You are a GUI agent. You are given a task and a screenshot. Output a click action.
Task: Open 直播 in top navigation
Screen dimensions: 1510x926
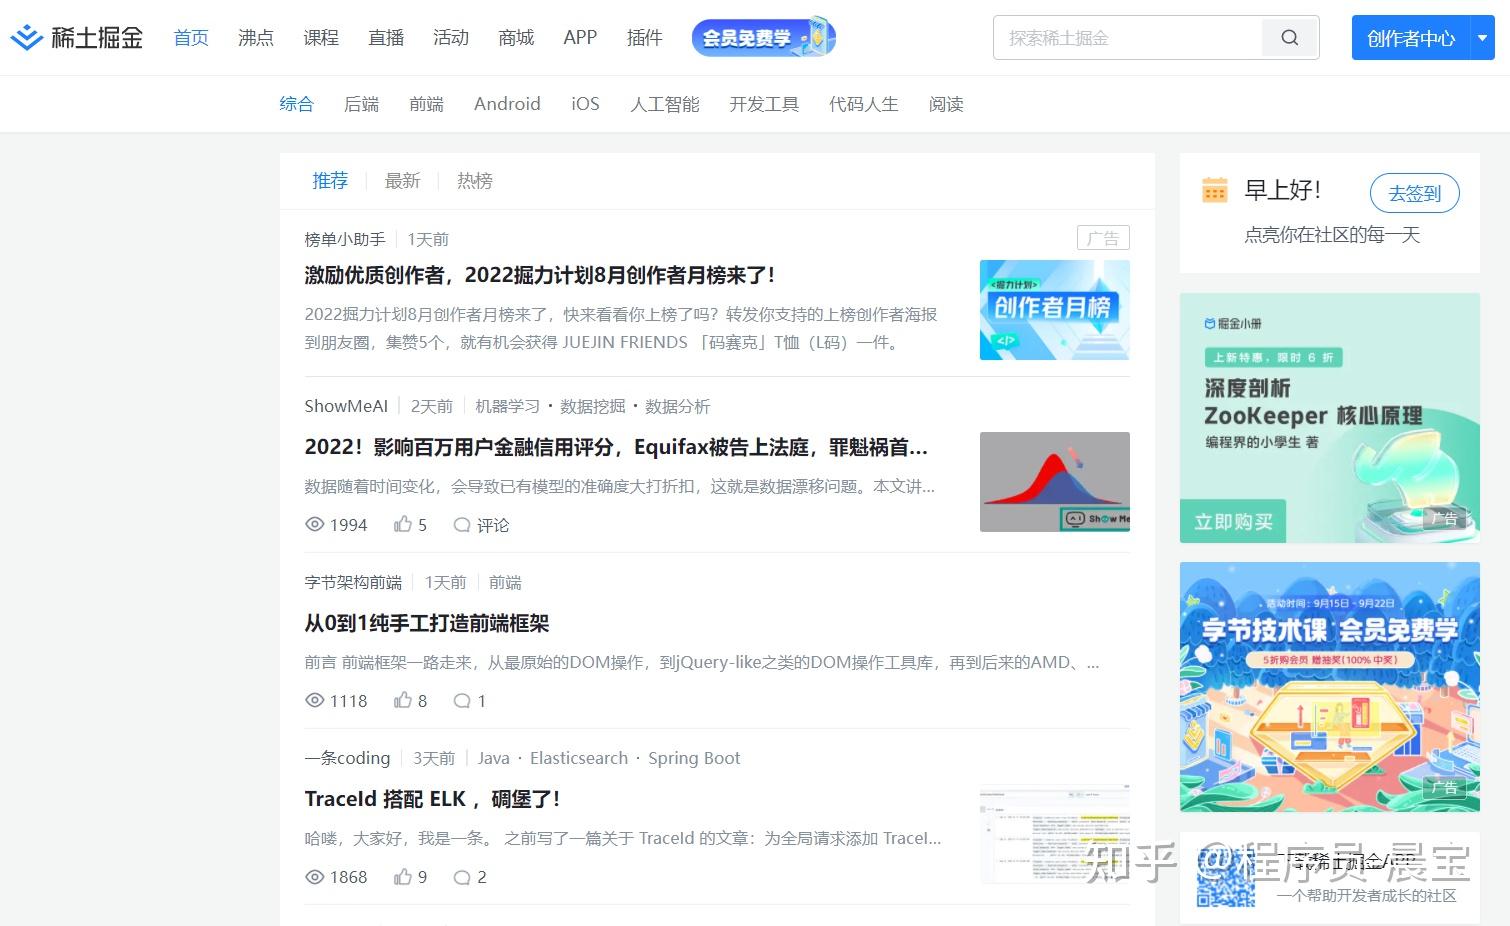click(x=386, y=38)
